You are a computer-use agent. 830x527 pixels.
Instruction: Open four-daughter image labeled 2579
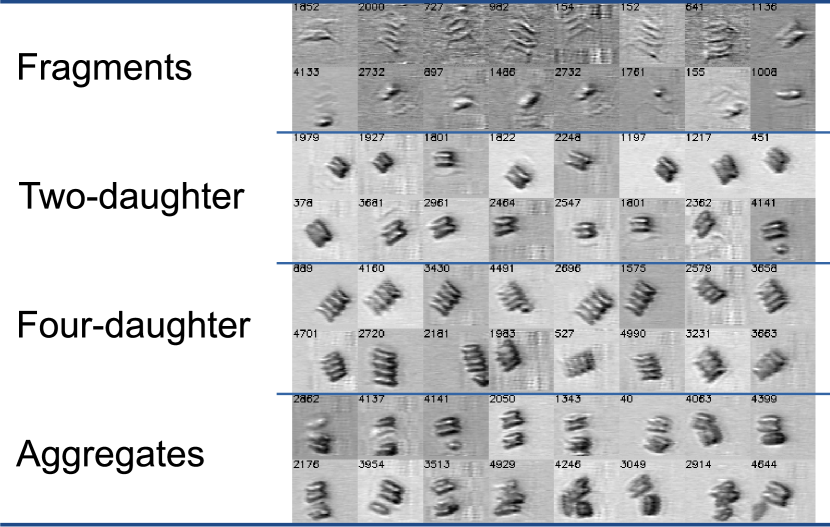point(717,296)
